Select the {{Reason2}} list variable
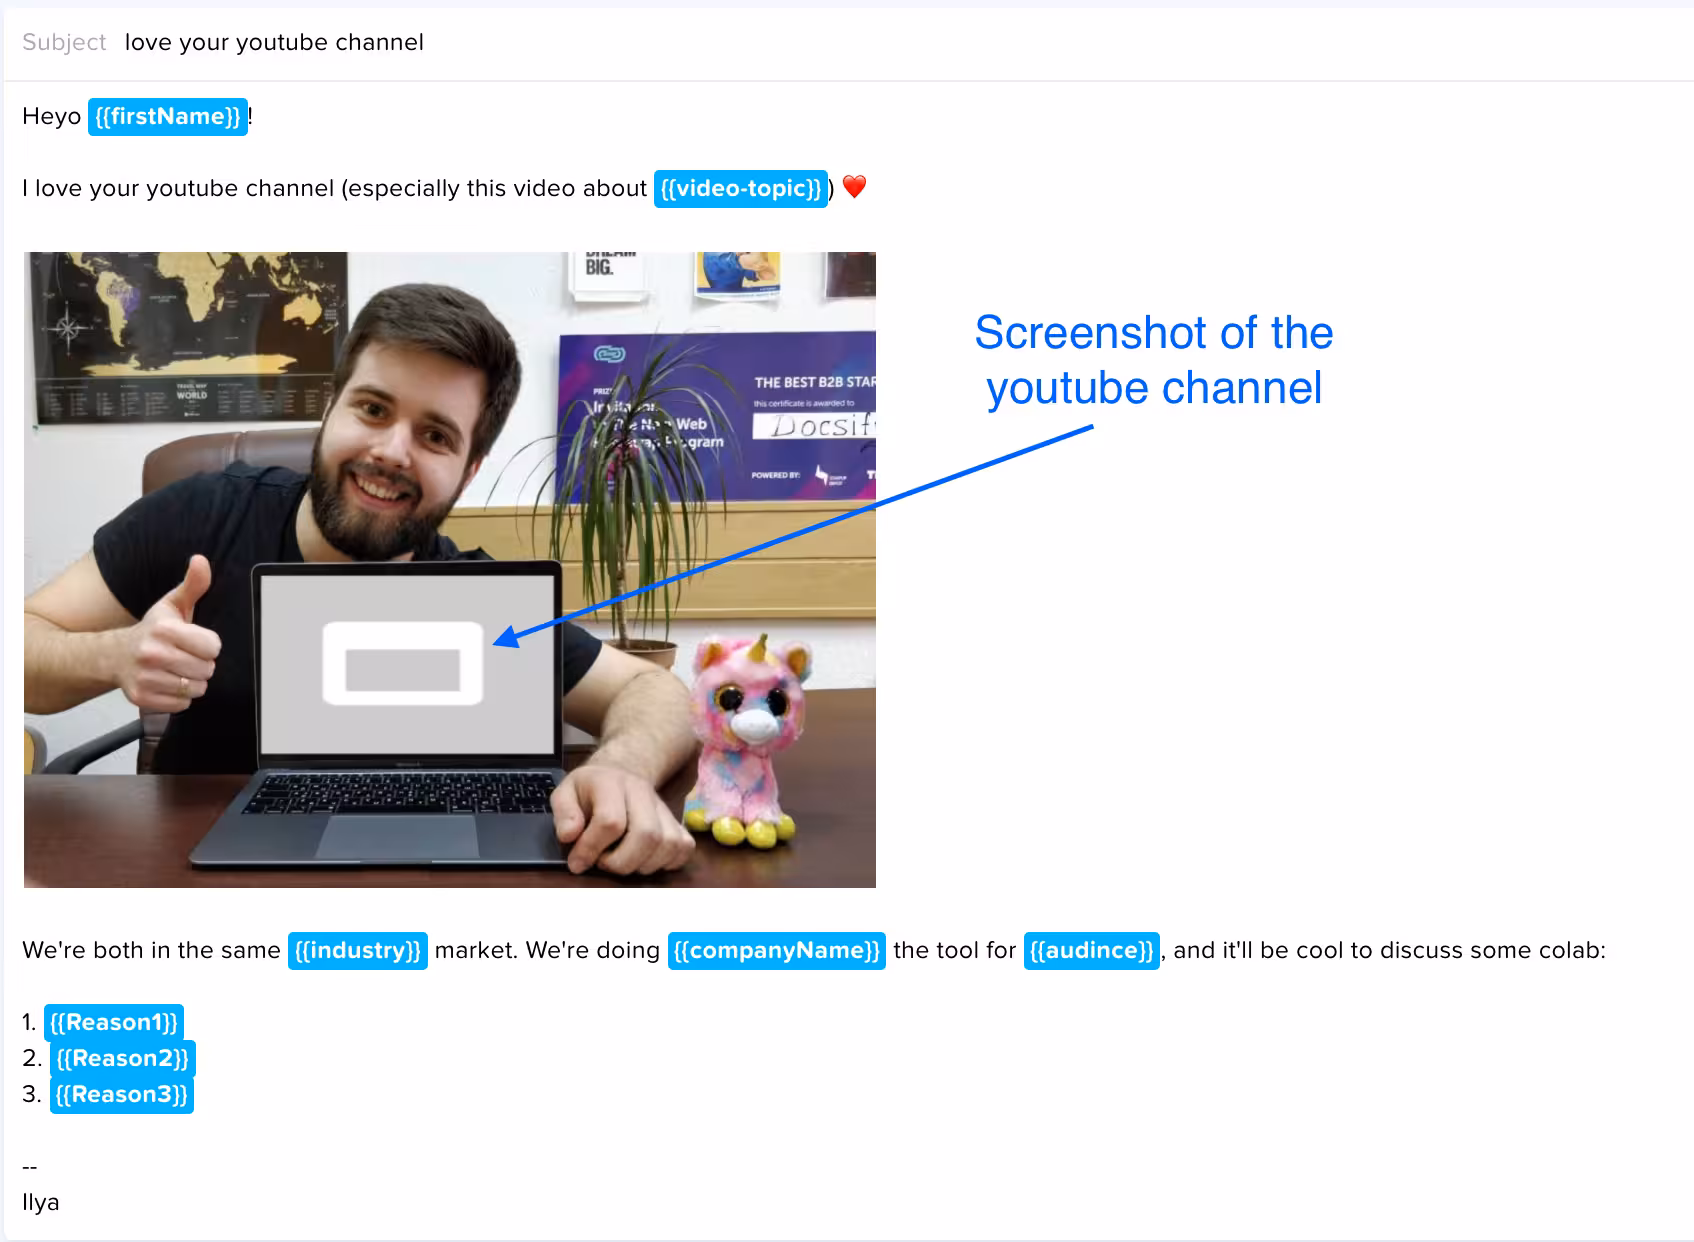Screen dimensions: 1694x1242 point(122,1058)
